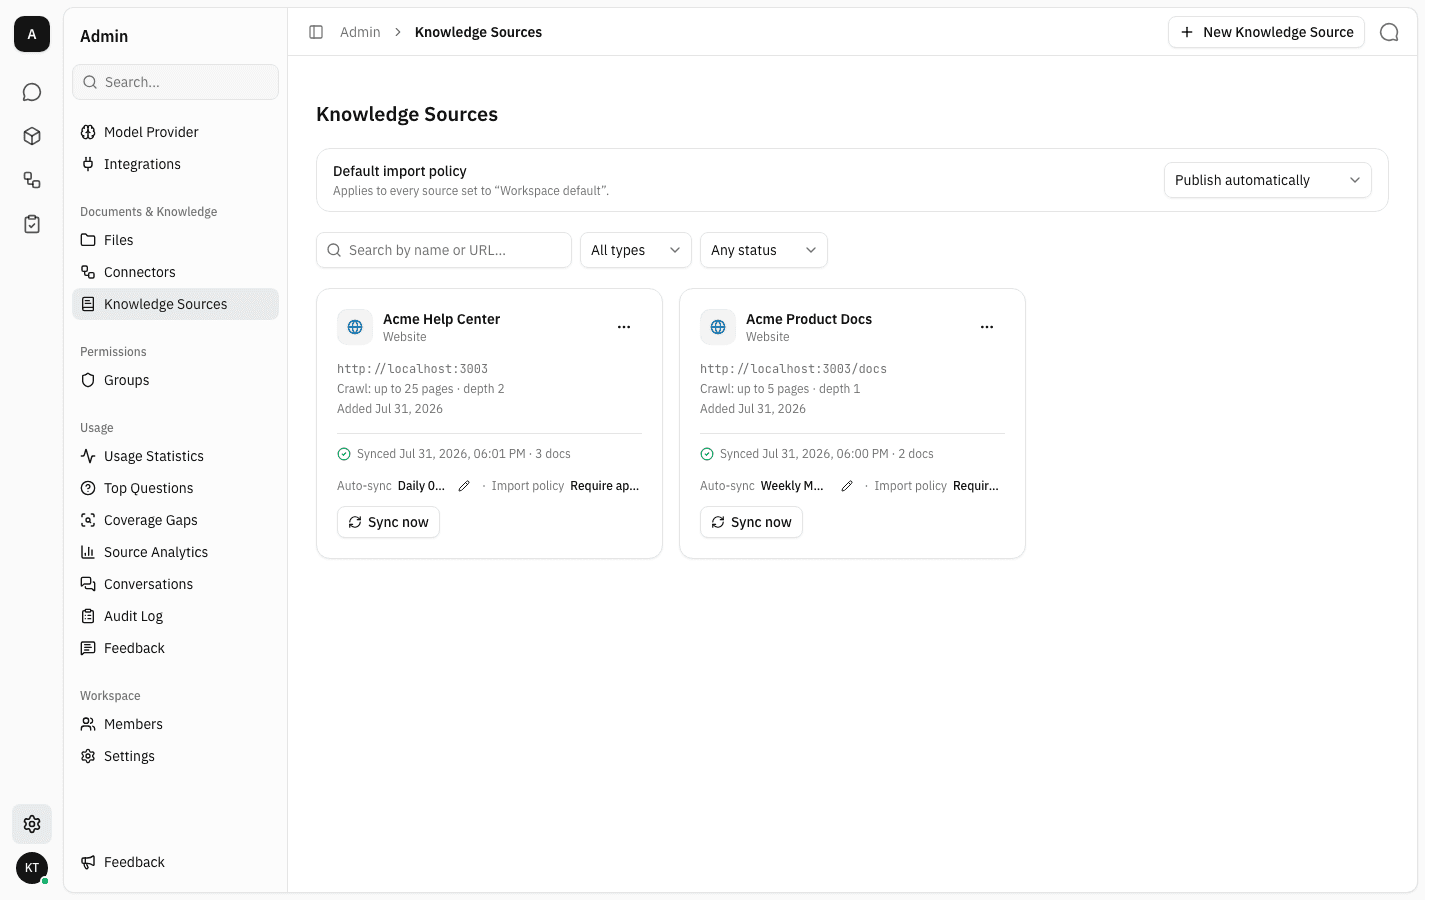The width and height of the screenshot is (1440, 900).
Task: Click Knowledge Sources breadcrumb text
Action: (478, 32)
